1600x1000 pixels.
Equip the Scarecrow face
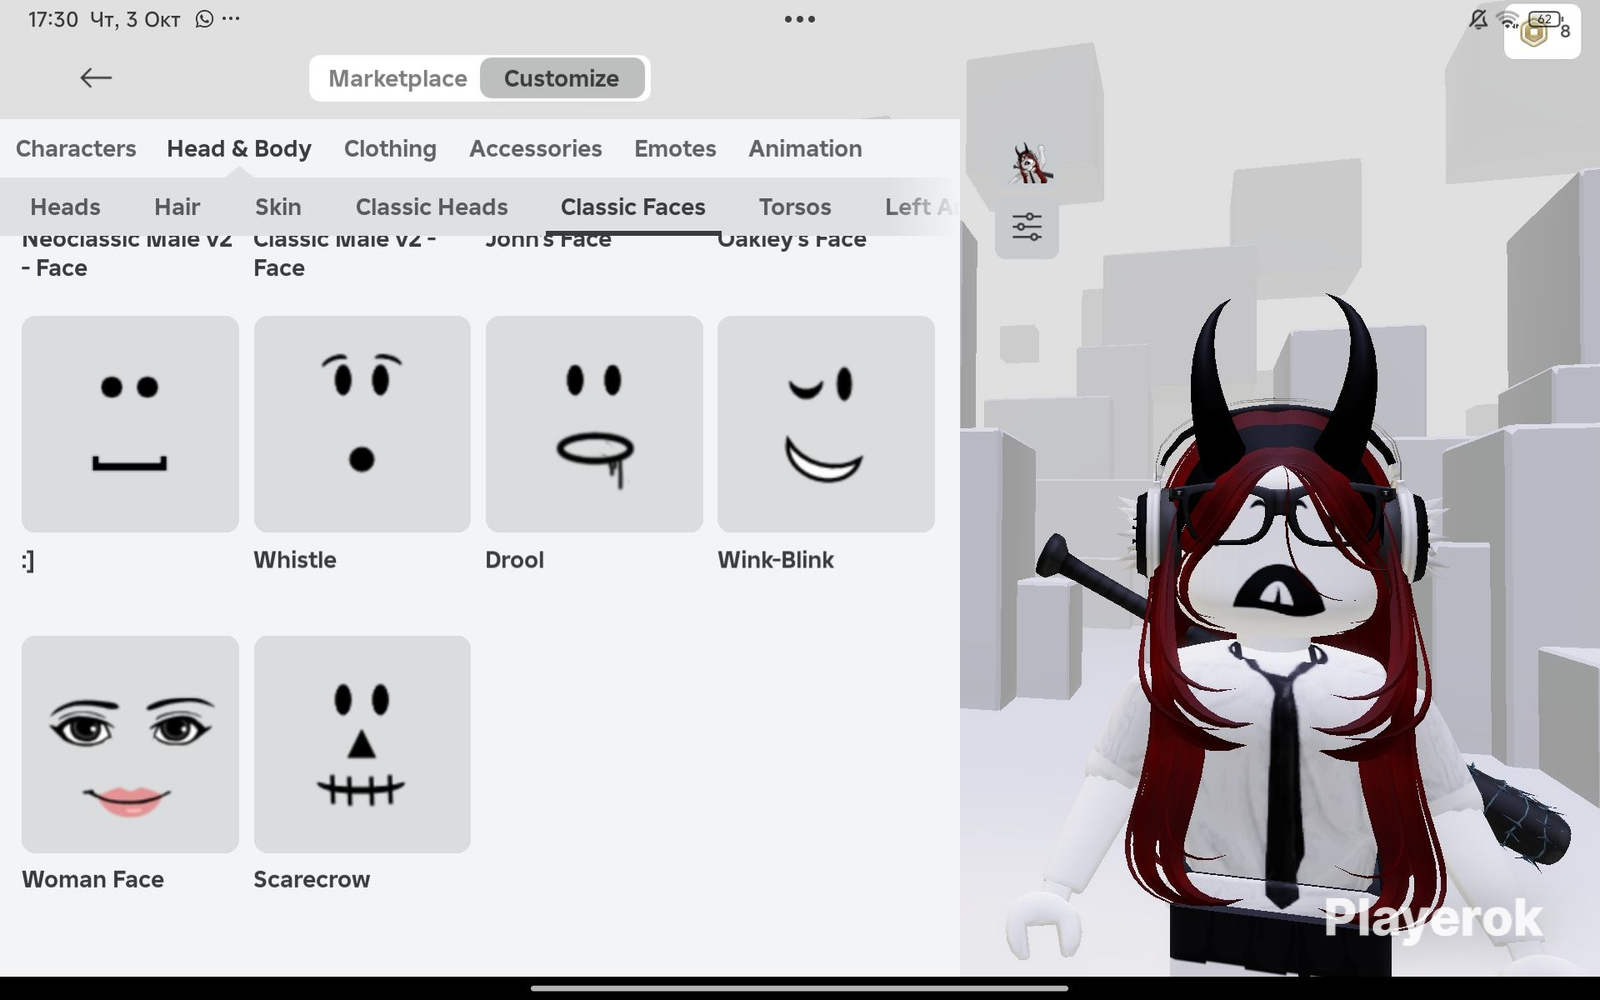coord(362,744)
